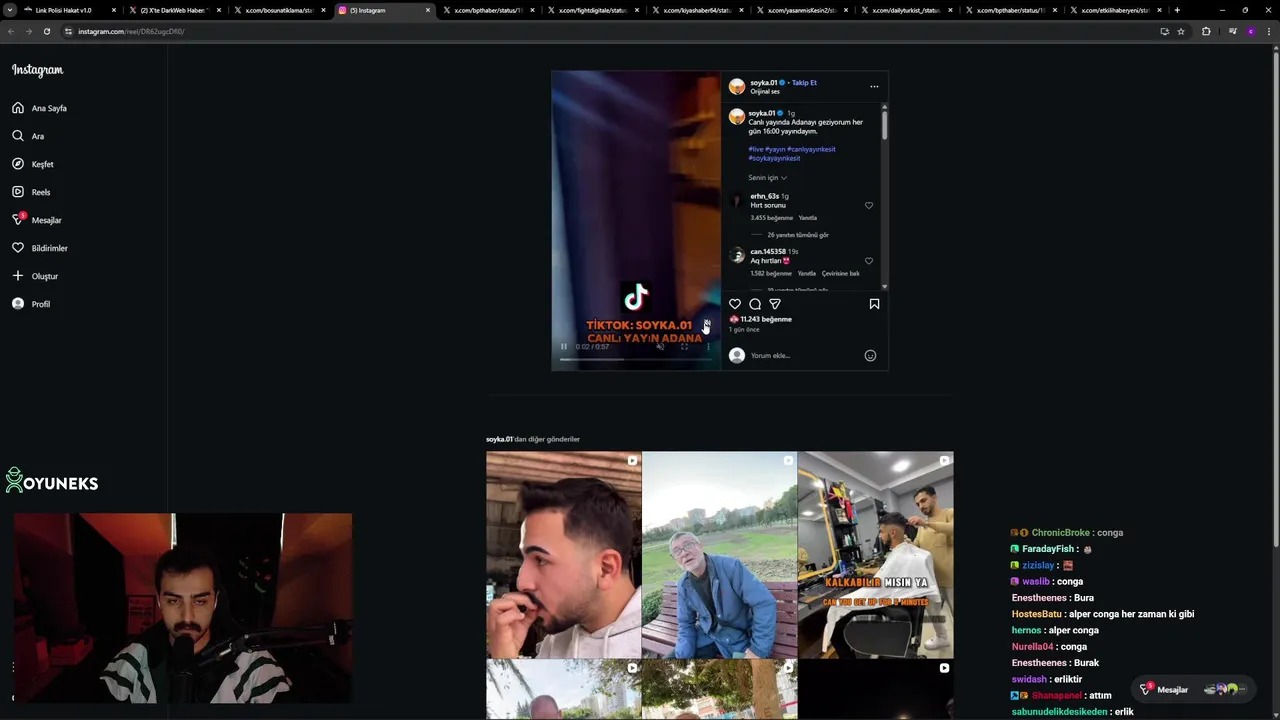Screen dimensions: 1280x720
Task: Pause the reel video
Action: pyautogui.click(x=563, y=346)
